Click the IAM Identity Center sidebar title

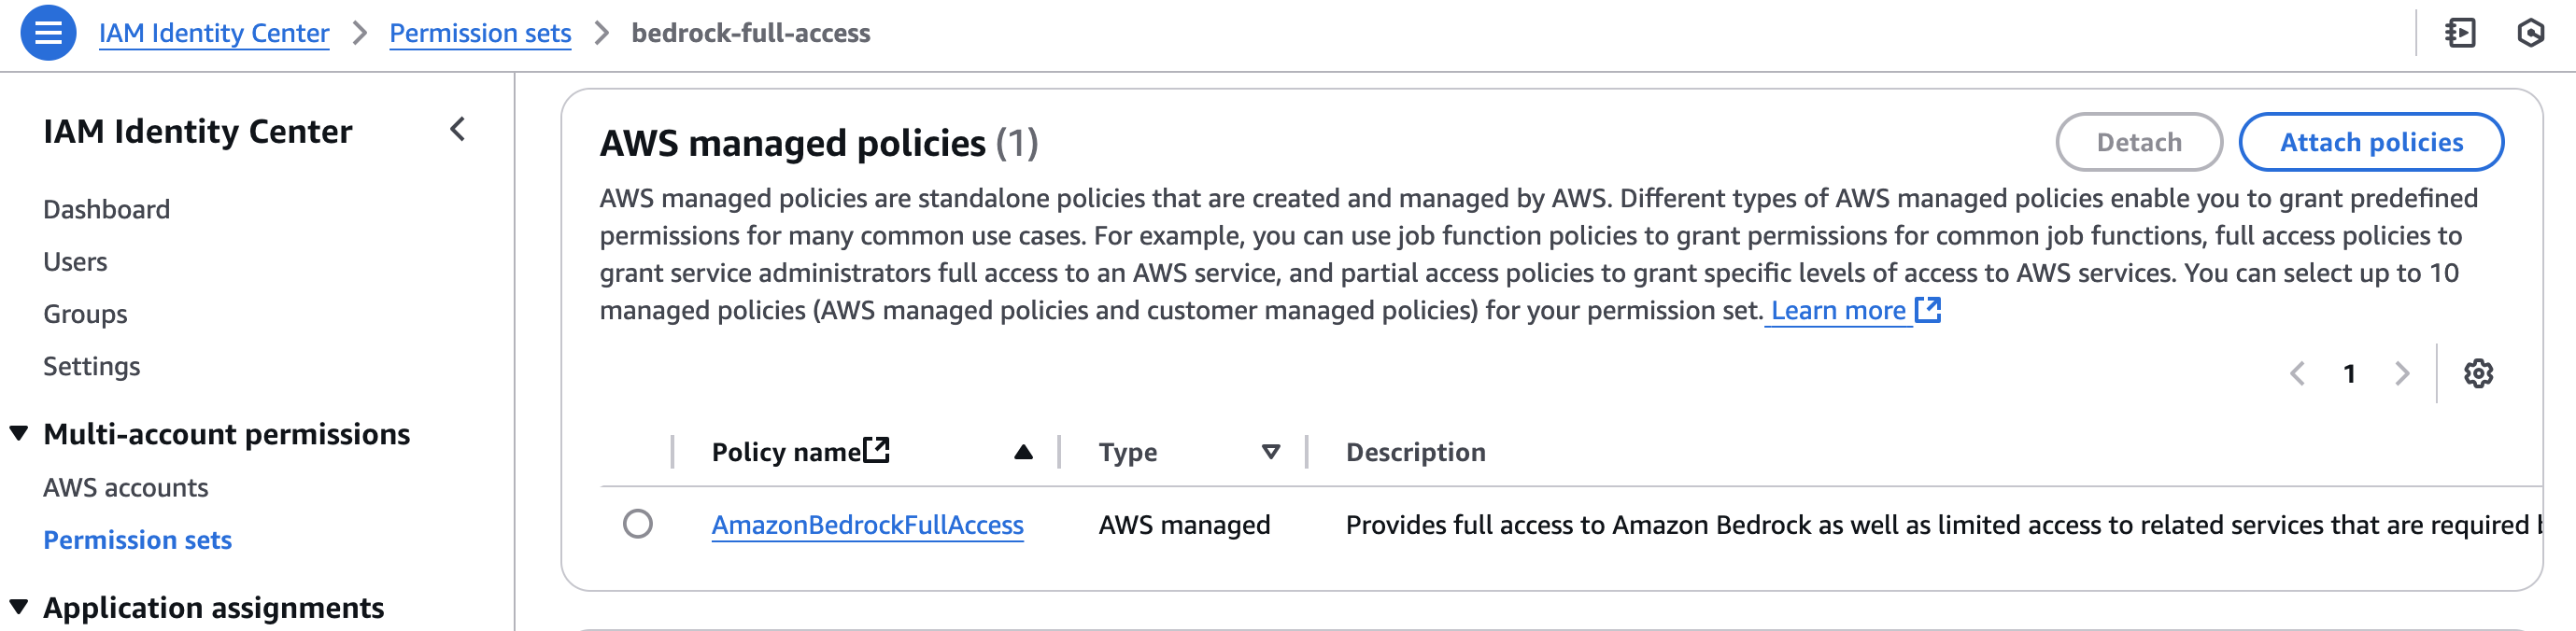197,131
